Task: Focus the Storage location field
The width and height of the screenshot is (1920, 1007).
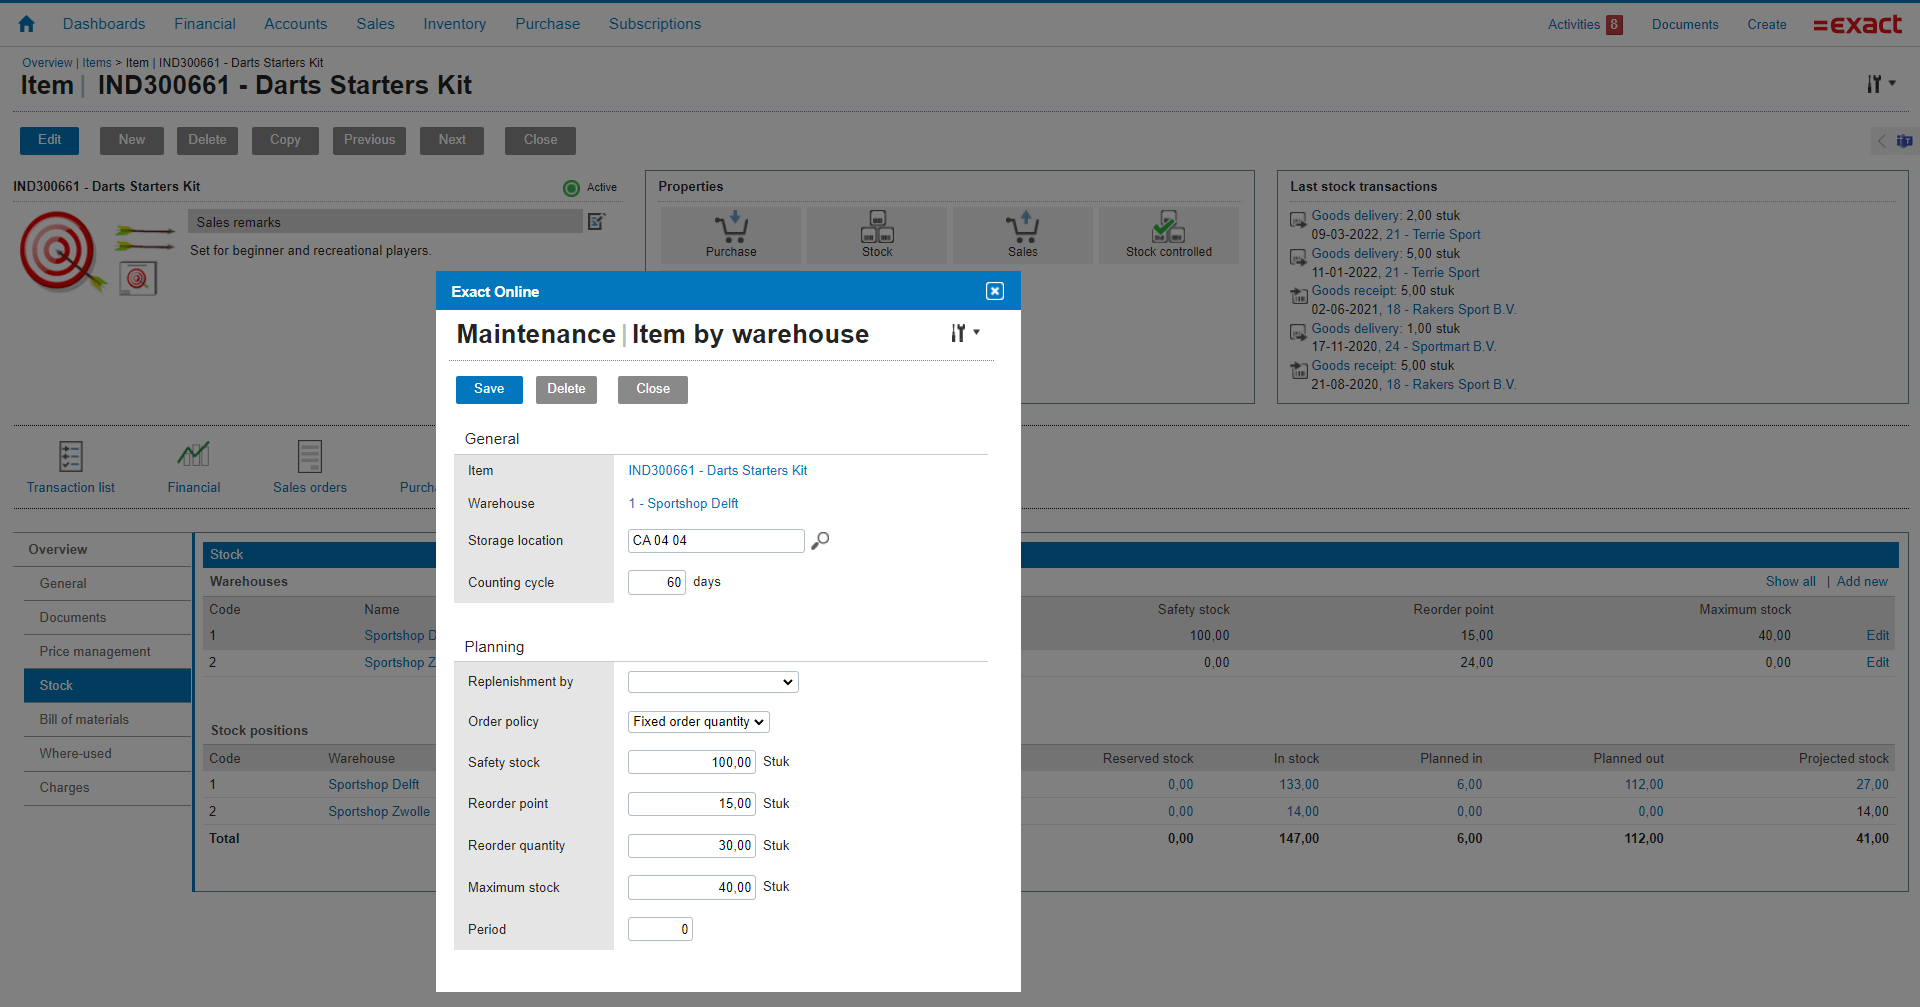Action: pyautogui.click(x=716, y=541)
